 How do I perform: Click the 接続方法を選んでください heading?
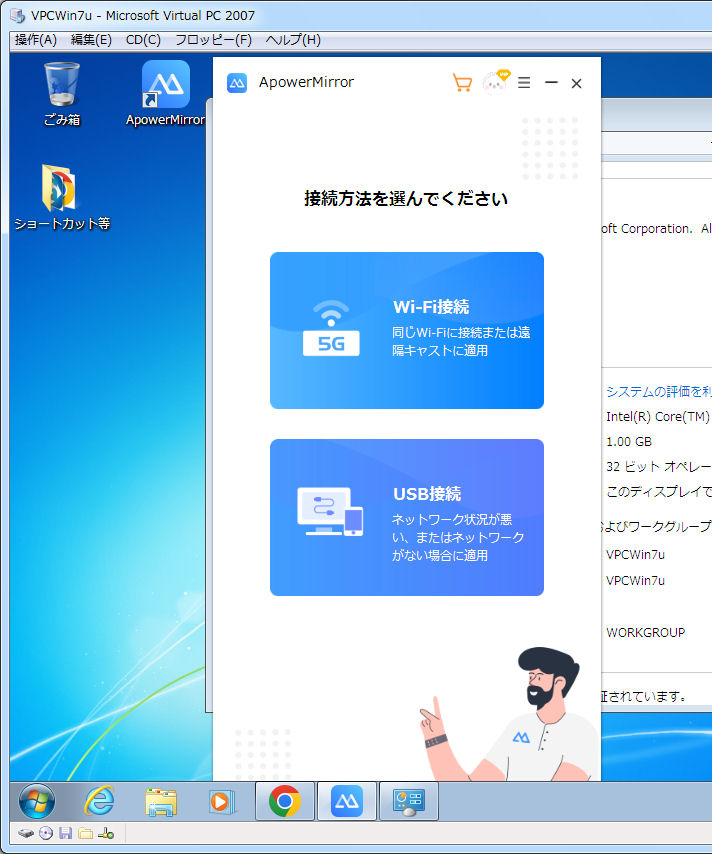pos(406,198)
